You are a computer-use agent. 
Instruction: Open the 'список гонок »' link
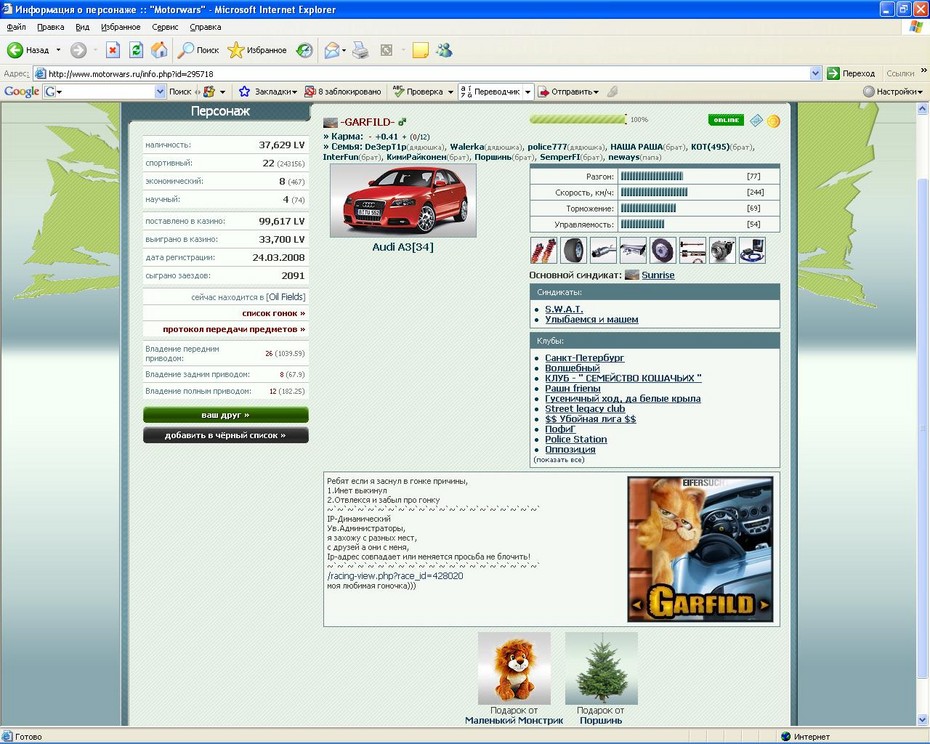click(x=273, y=313)
